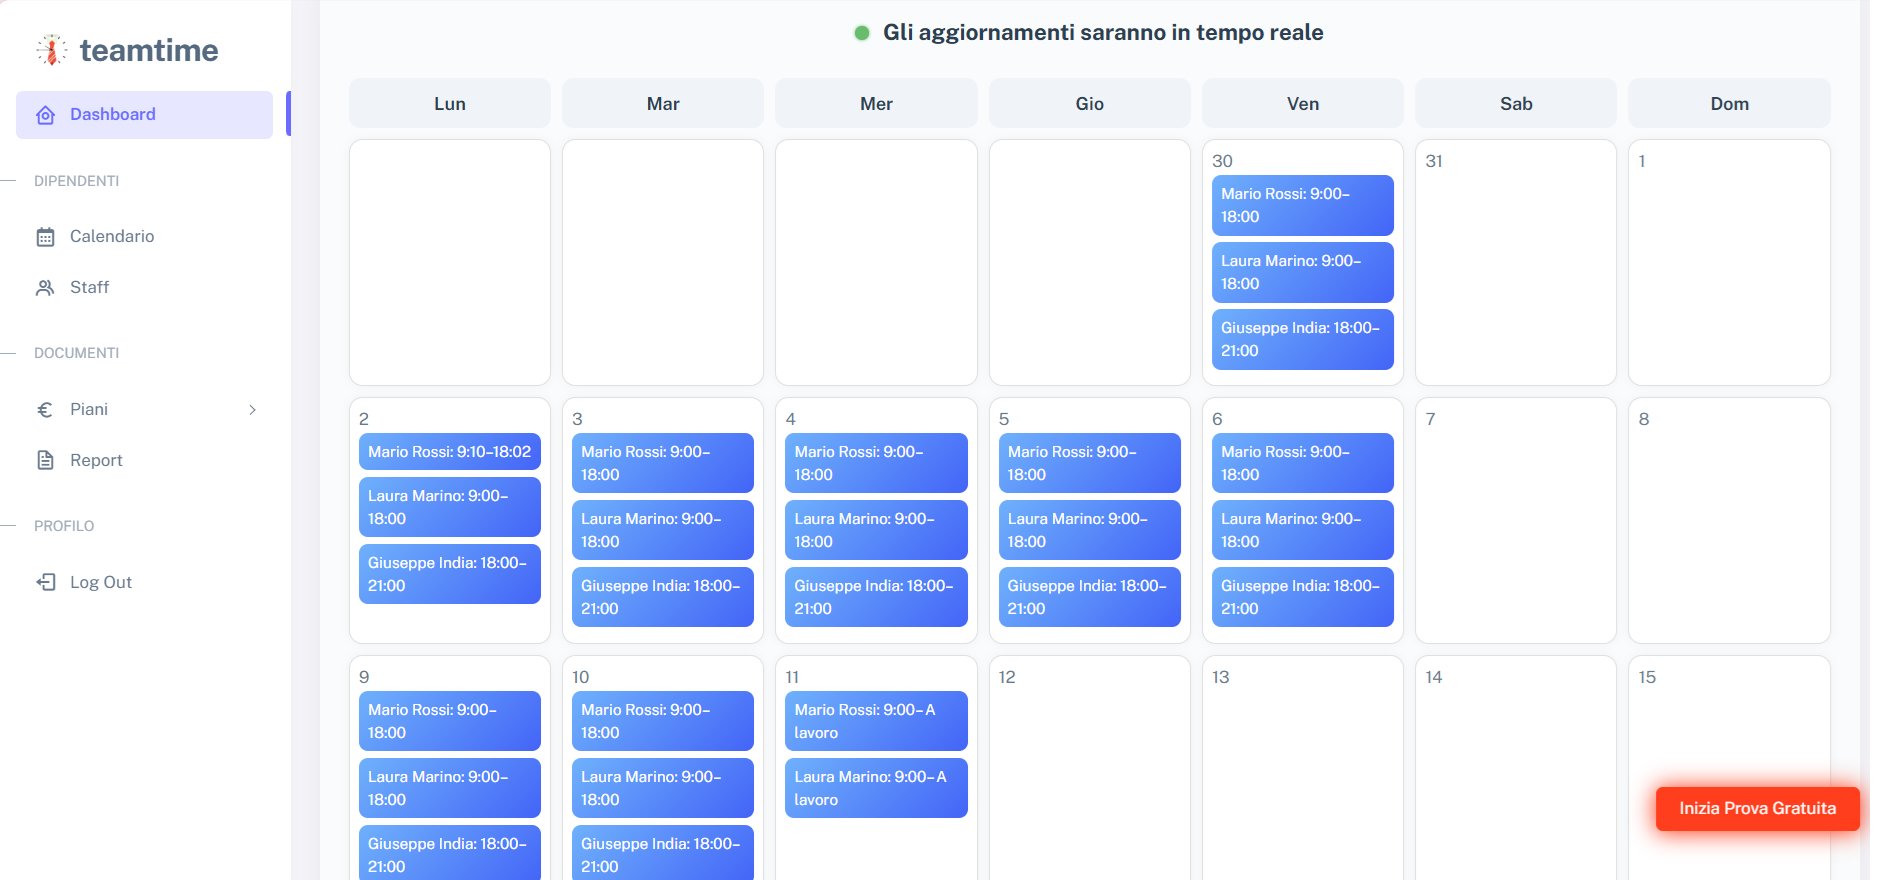Select Mario Rossi 9:10–18:02 shift on day 2

pos(449,452)
